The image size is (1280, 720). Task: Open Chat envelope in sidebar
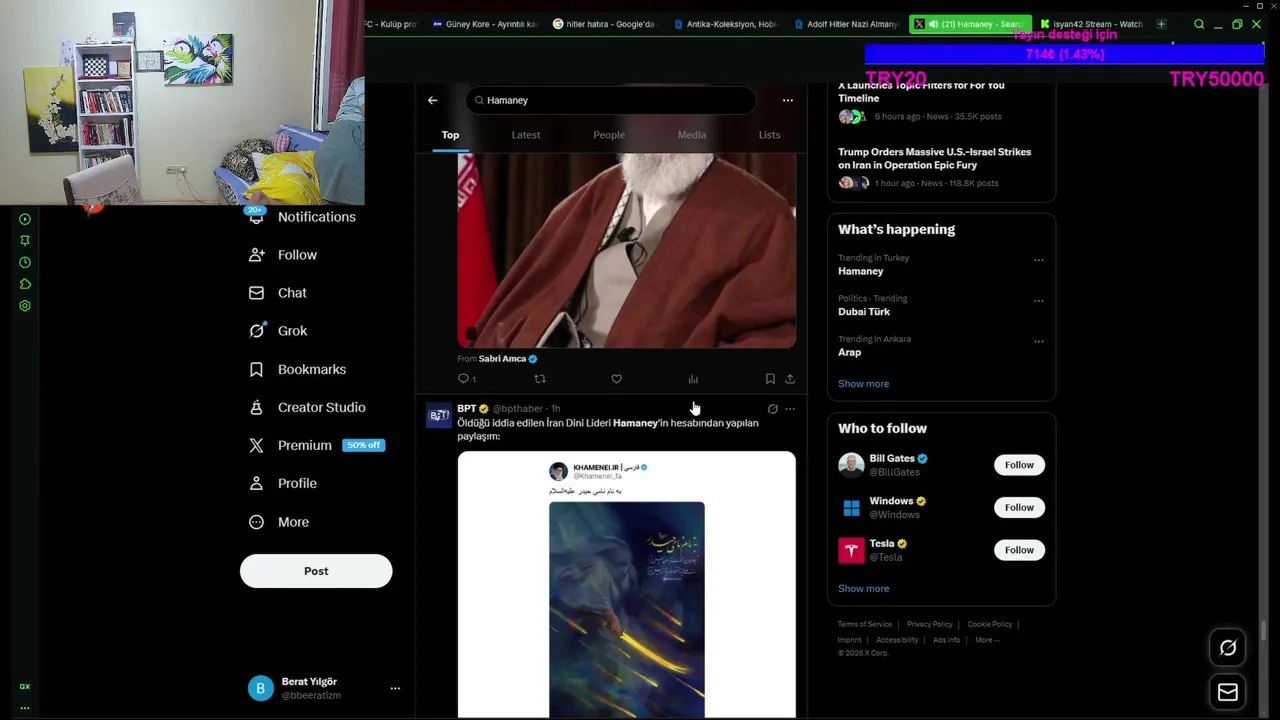coord(256,293)
